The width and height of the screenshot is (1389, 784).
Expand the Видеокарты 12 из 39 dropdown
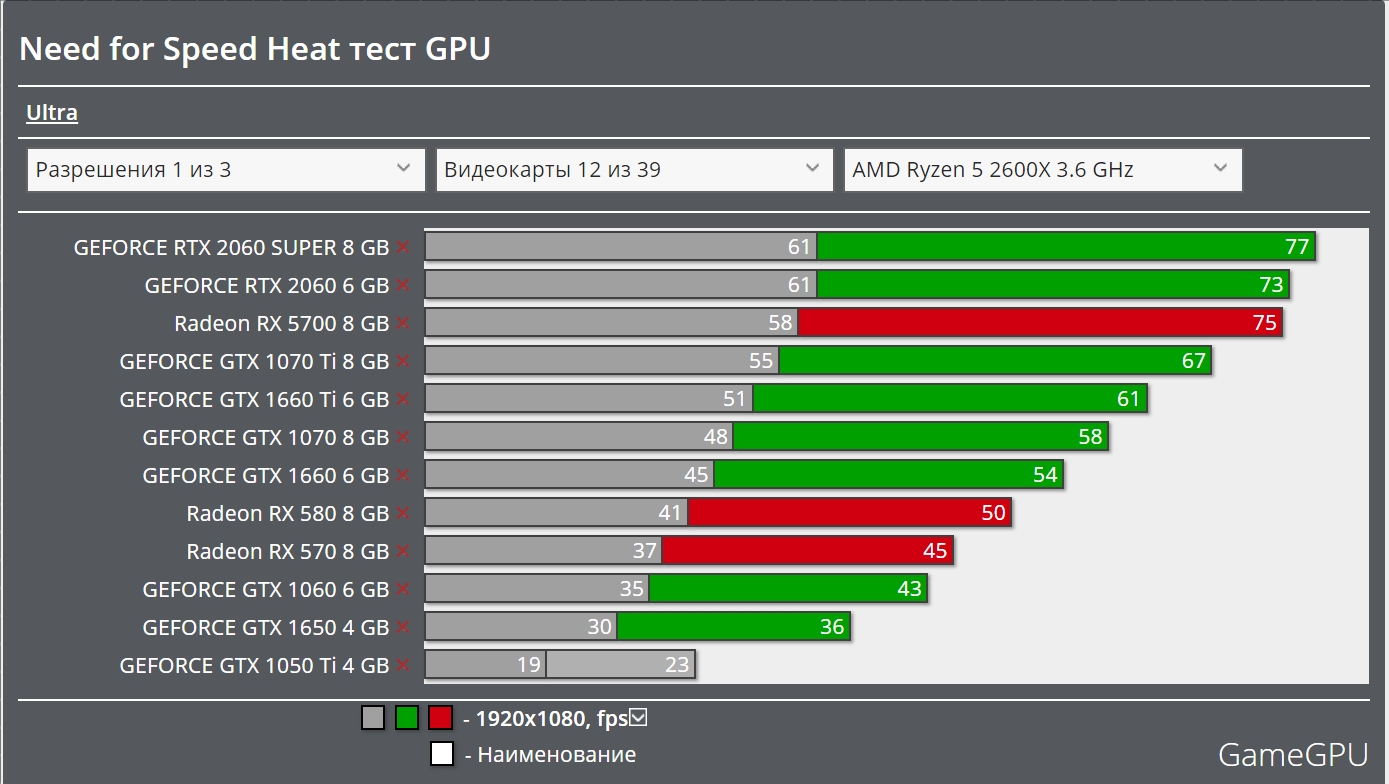point(634,170)
